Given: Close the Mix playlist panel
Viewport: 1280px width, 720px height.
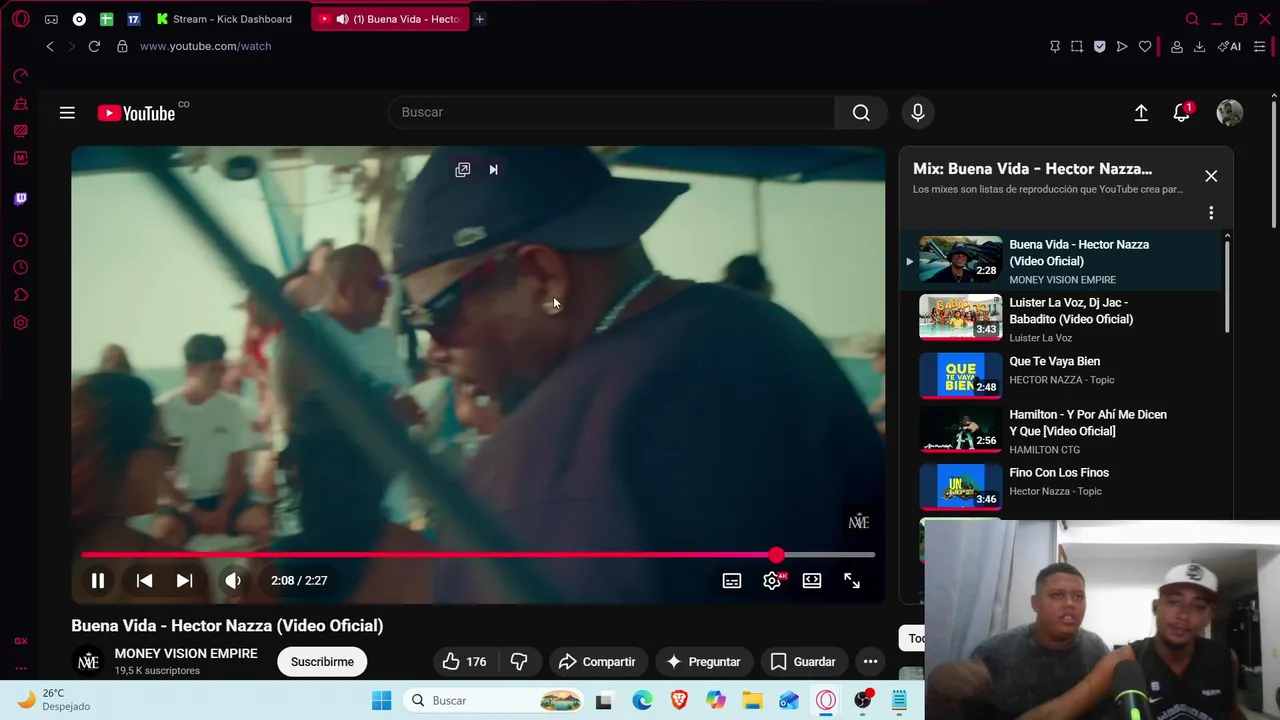Looking at the screenshot, I should click(x=1211, y=176).
